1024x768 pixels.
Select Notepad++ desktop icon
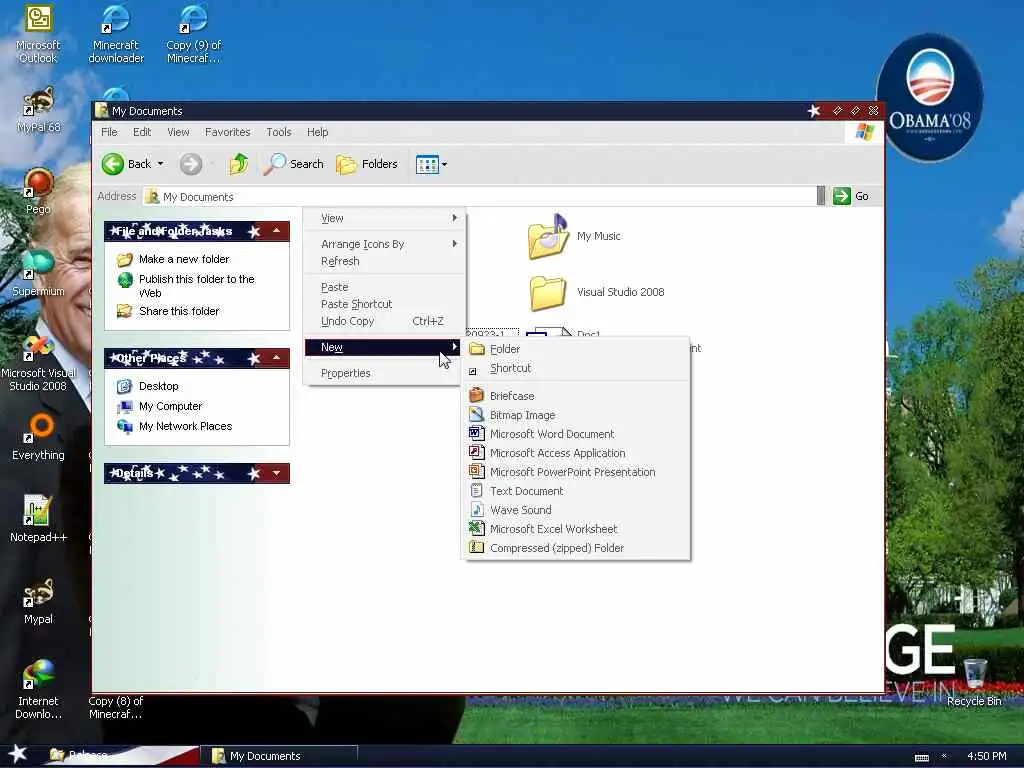tap(38, 519)
